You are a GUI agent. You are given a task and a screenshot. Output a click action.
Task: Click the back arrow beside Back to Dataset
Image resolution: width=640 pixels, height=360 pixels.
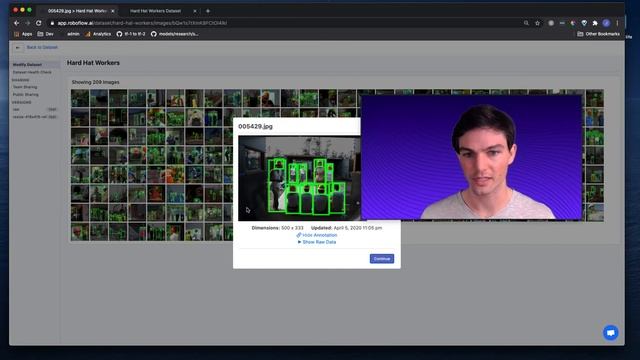pos(18,48)
